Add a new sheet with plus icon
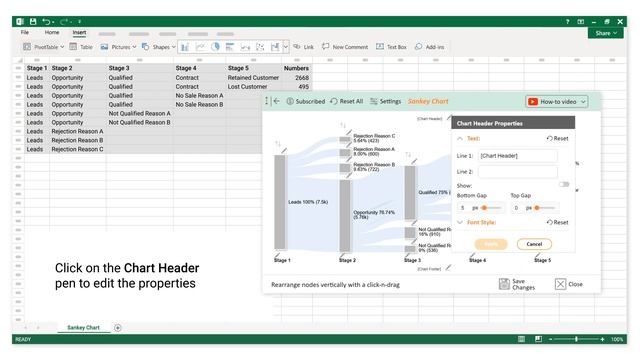This screenshot has height=360, width=640. tap(118, 328)
